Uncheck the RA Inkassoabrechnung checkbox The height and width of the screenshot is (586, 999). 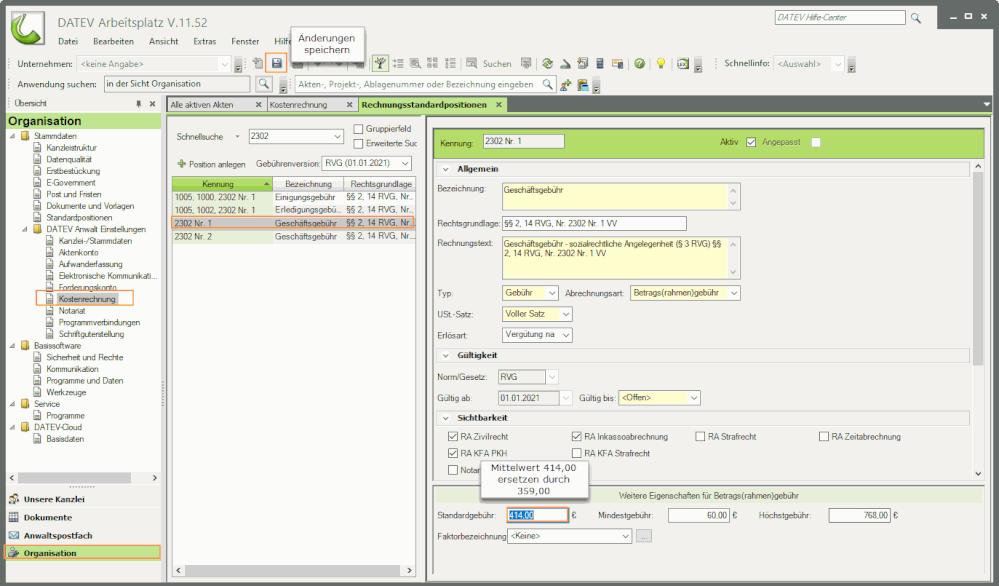tap(577, 436)
